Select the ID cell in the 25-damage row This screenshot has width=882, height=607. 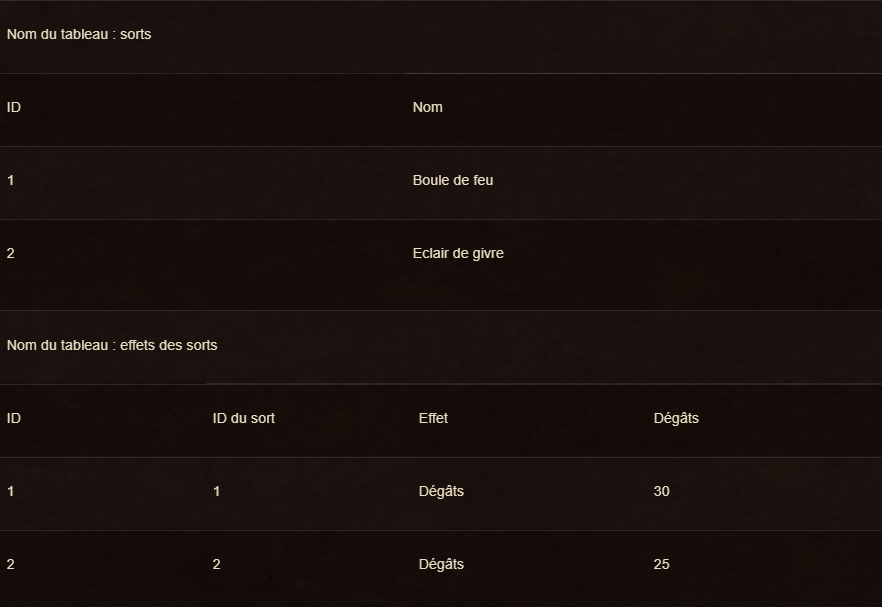coord(11,564)
